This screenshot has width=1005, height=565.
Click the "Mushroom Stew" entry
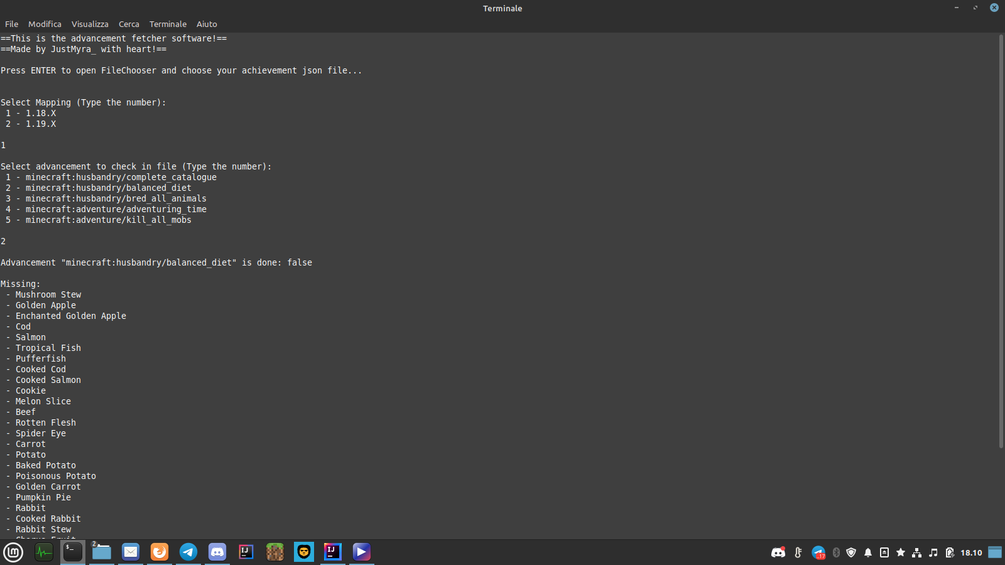point(48,295)
